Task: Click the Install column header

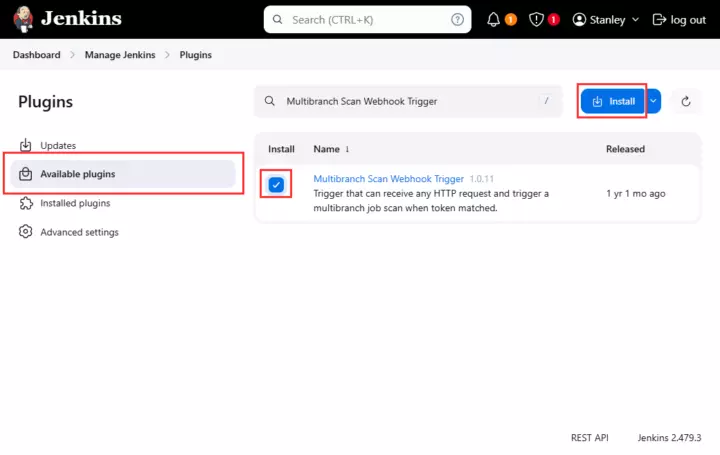Action: [281, 149]
